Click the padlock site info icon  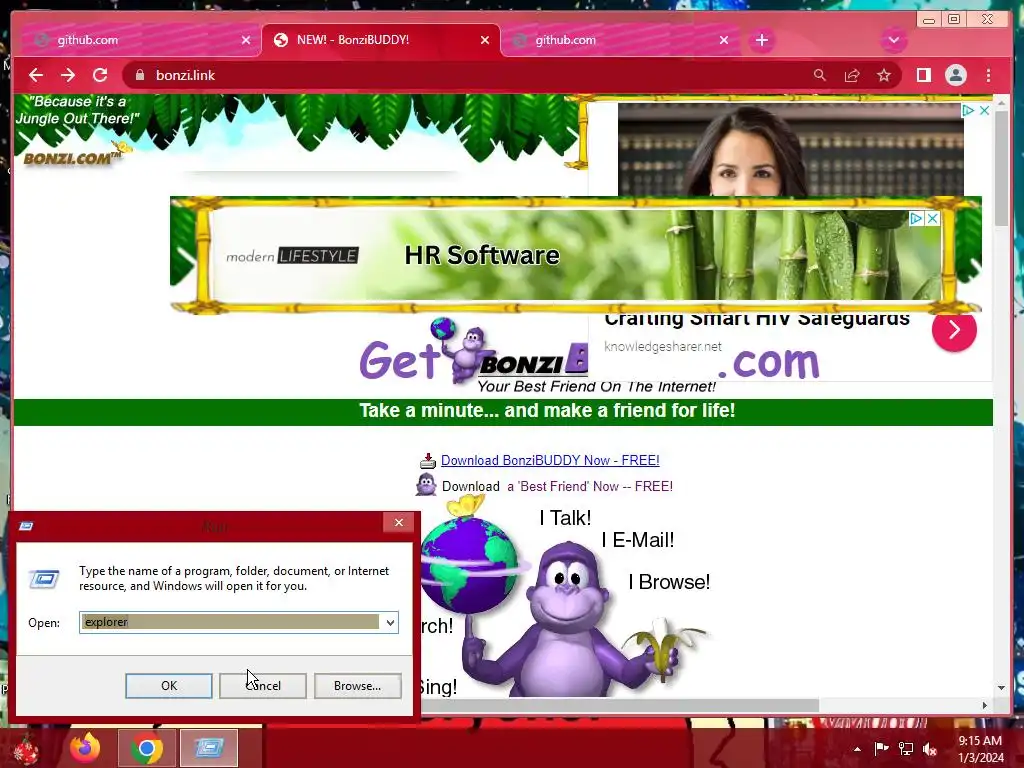(139, 75)
